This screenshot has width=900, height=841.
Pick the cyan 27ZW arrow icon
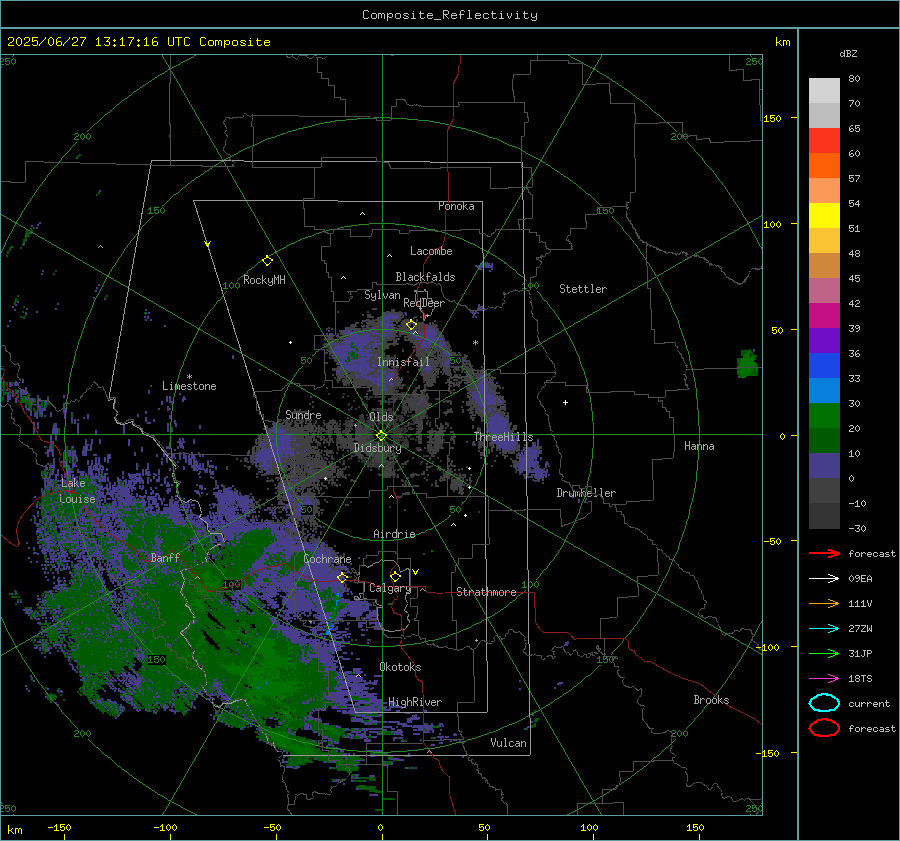(x=824, y=629)
